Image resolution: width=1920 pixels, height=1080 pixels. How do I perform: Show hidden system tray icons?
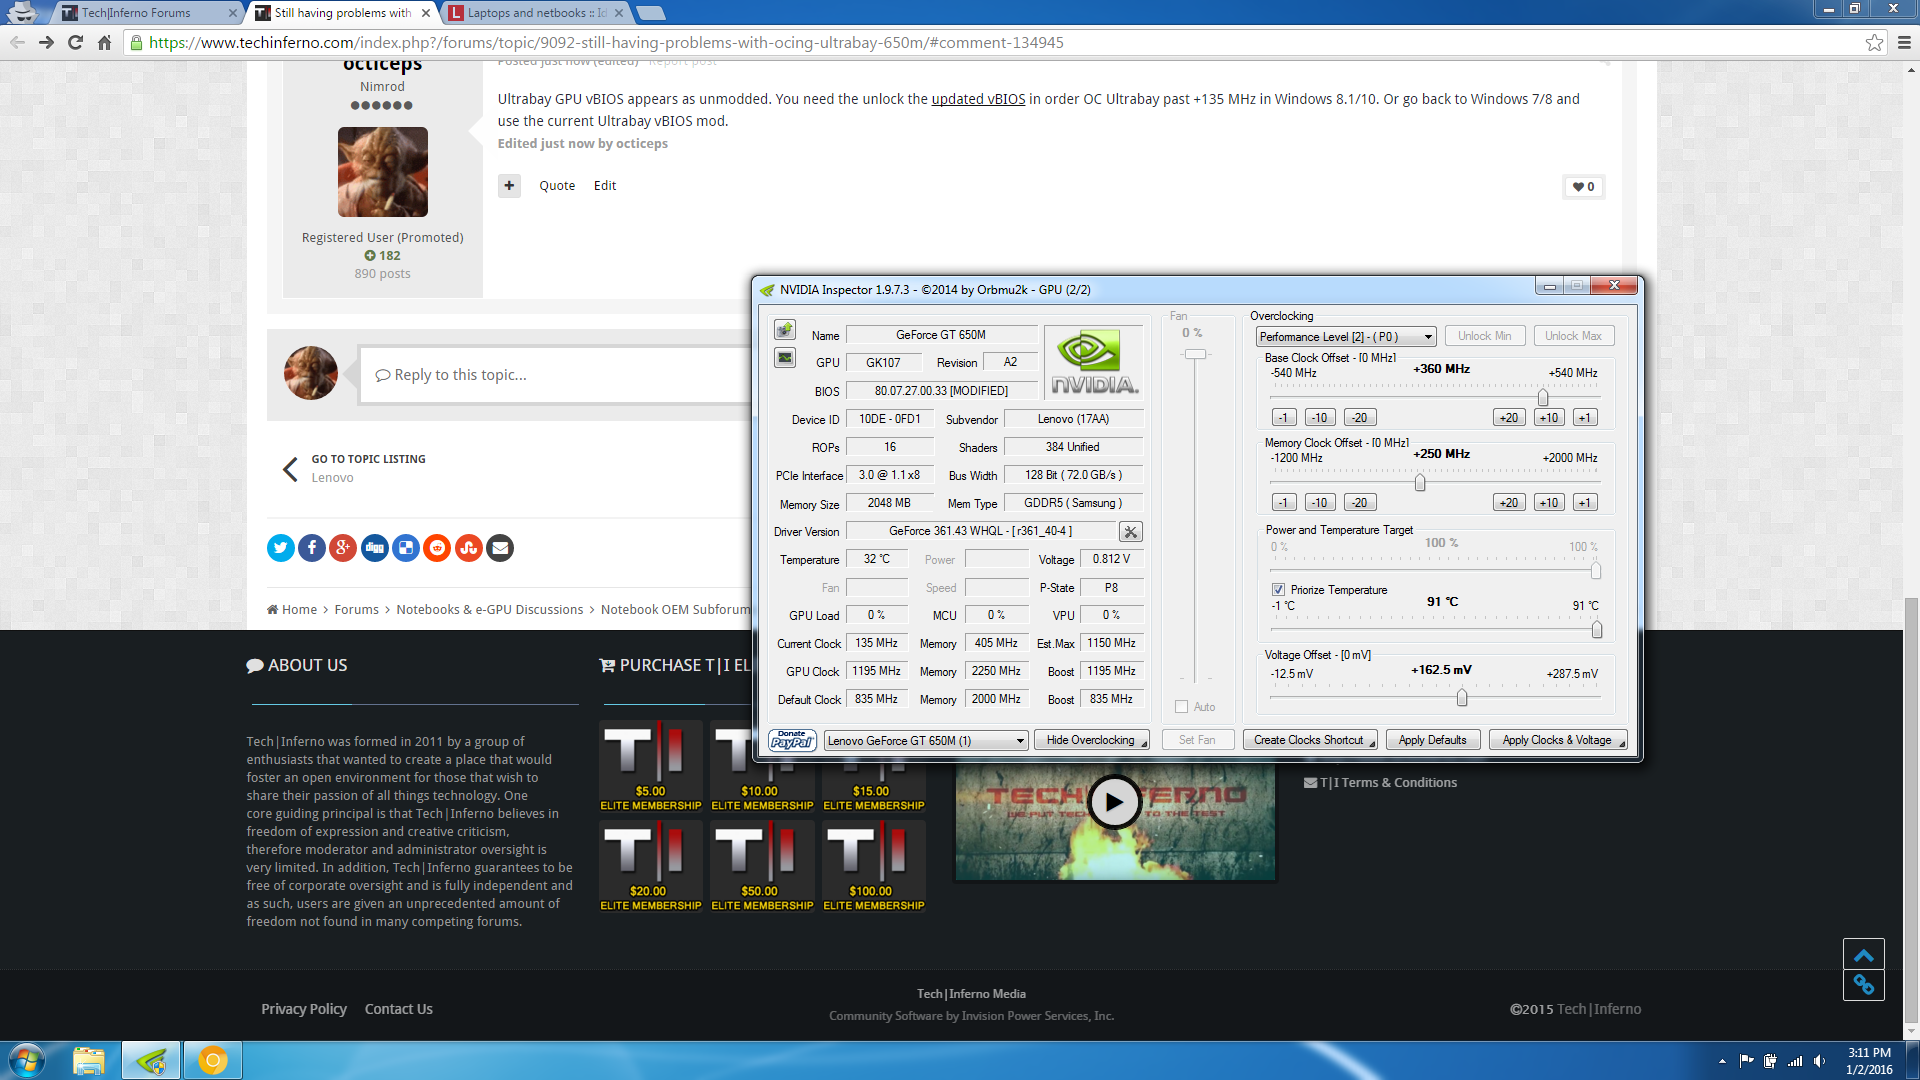coord(1722,1061)
